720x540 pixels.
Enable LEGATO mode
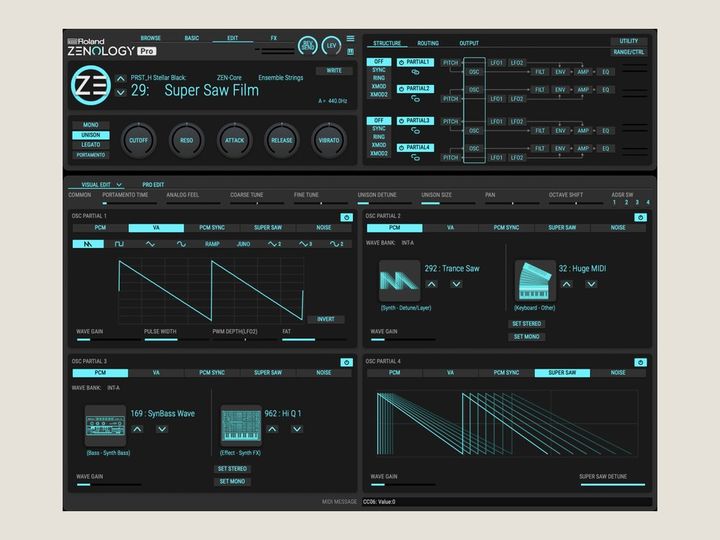point(90,145)
